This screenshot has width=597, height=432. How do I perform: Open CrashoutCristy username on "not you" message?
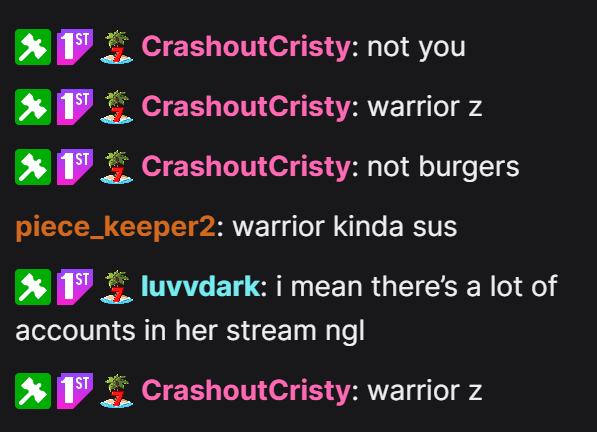click(246, 47)
